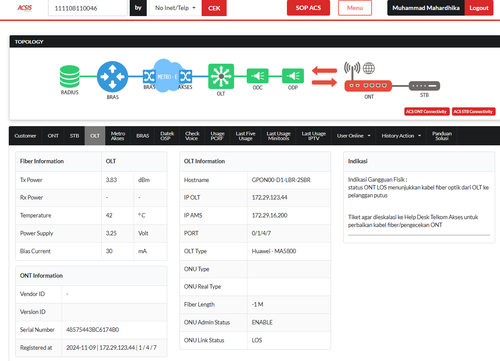Click the red bidirectional arrows icon
500x361 pixels.
tap(324, 76)
